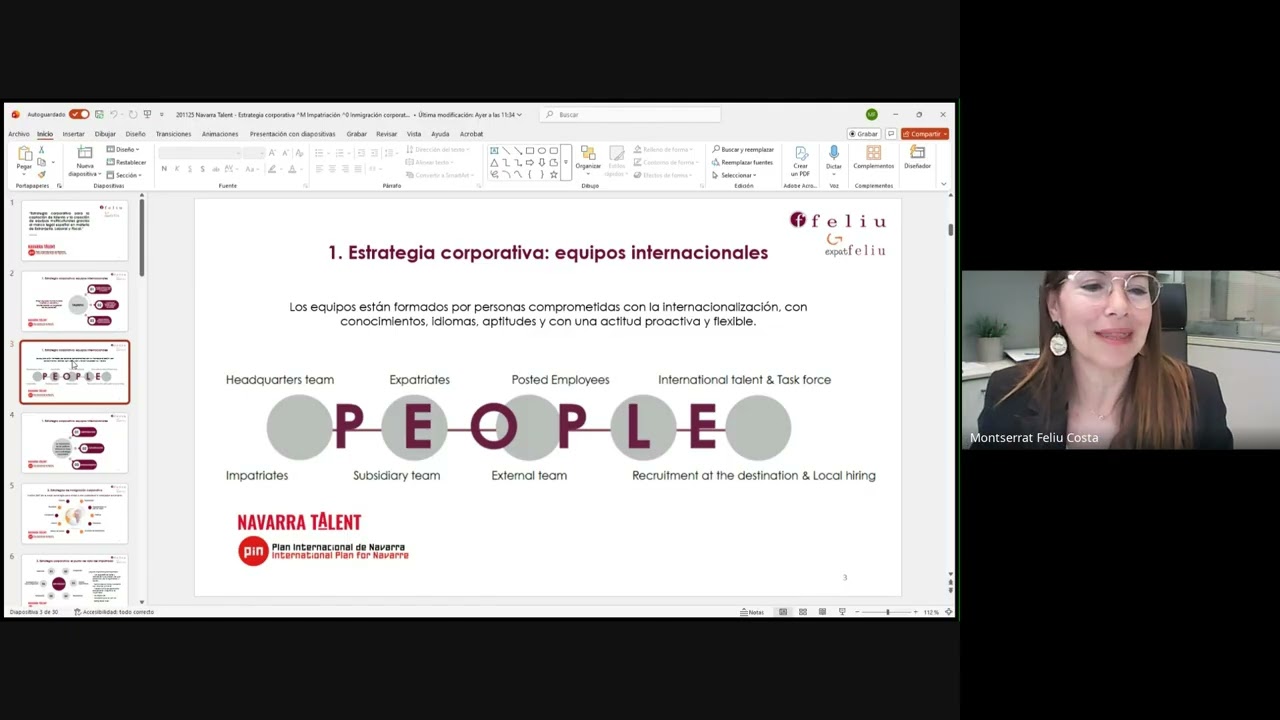Expand the Diseño layout dropdown
Image resolution: width=1280 pixels, height=720 pixels.
[121, 149]
